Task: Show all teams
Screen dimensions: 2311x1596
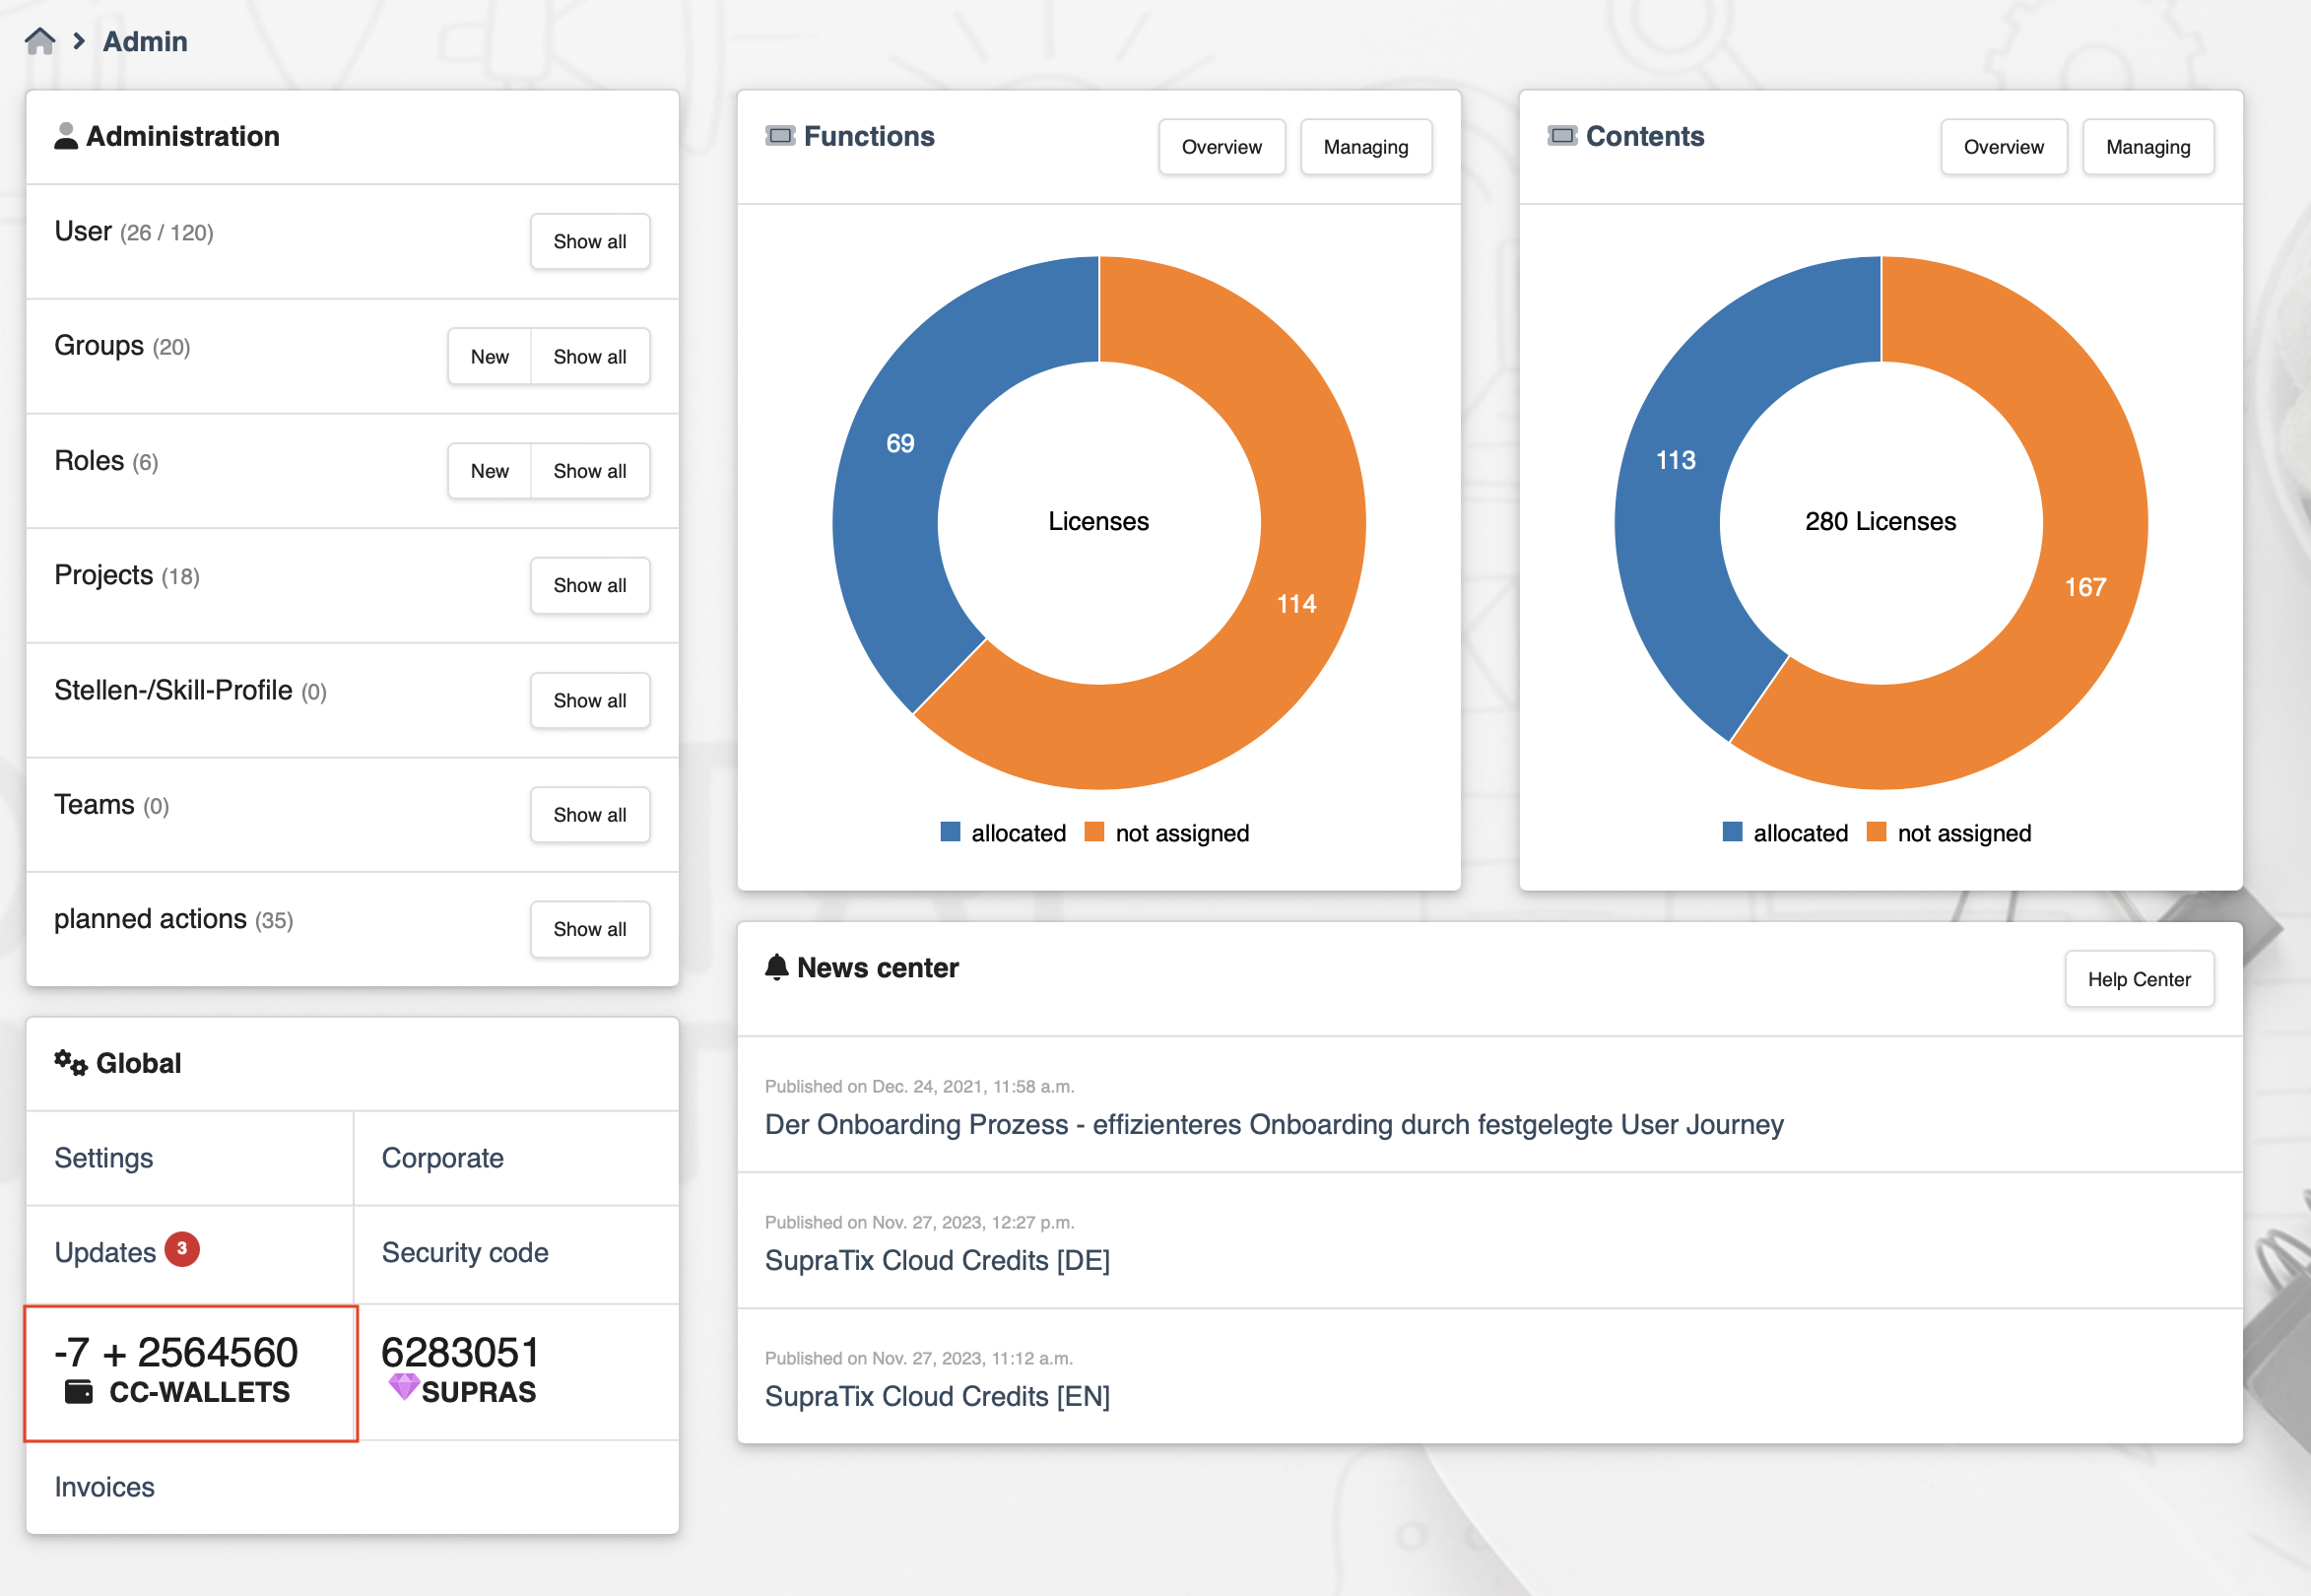Action: click(590, 815)
